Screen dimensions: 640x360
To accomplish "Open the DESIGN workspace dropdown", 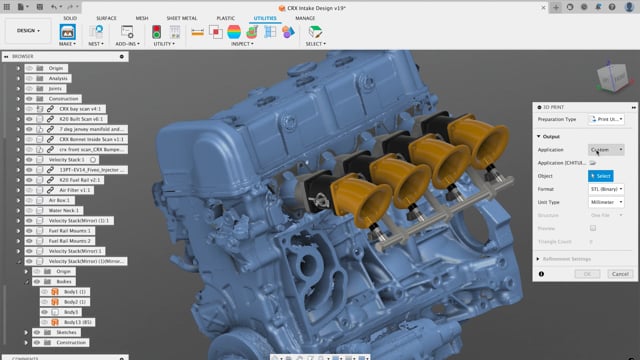I will (28, 31).
